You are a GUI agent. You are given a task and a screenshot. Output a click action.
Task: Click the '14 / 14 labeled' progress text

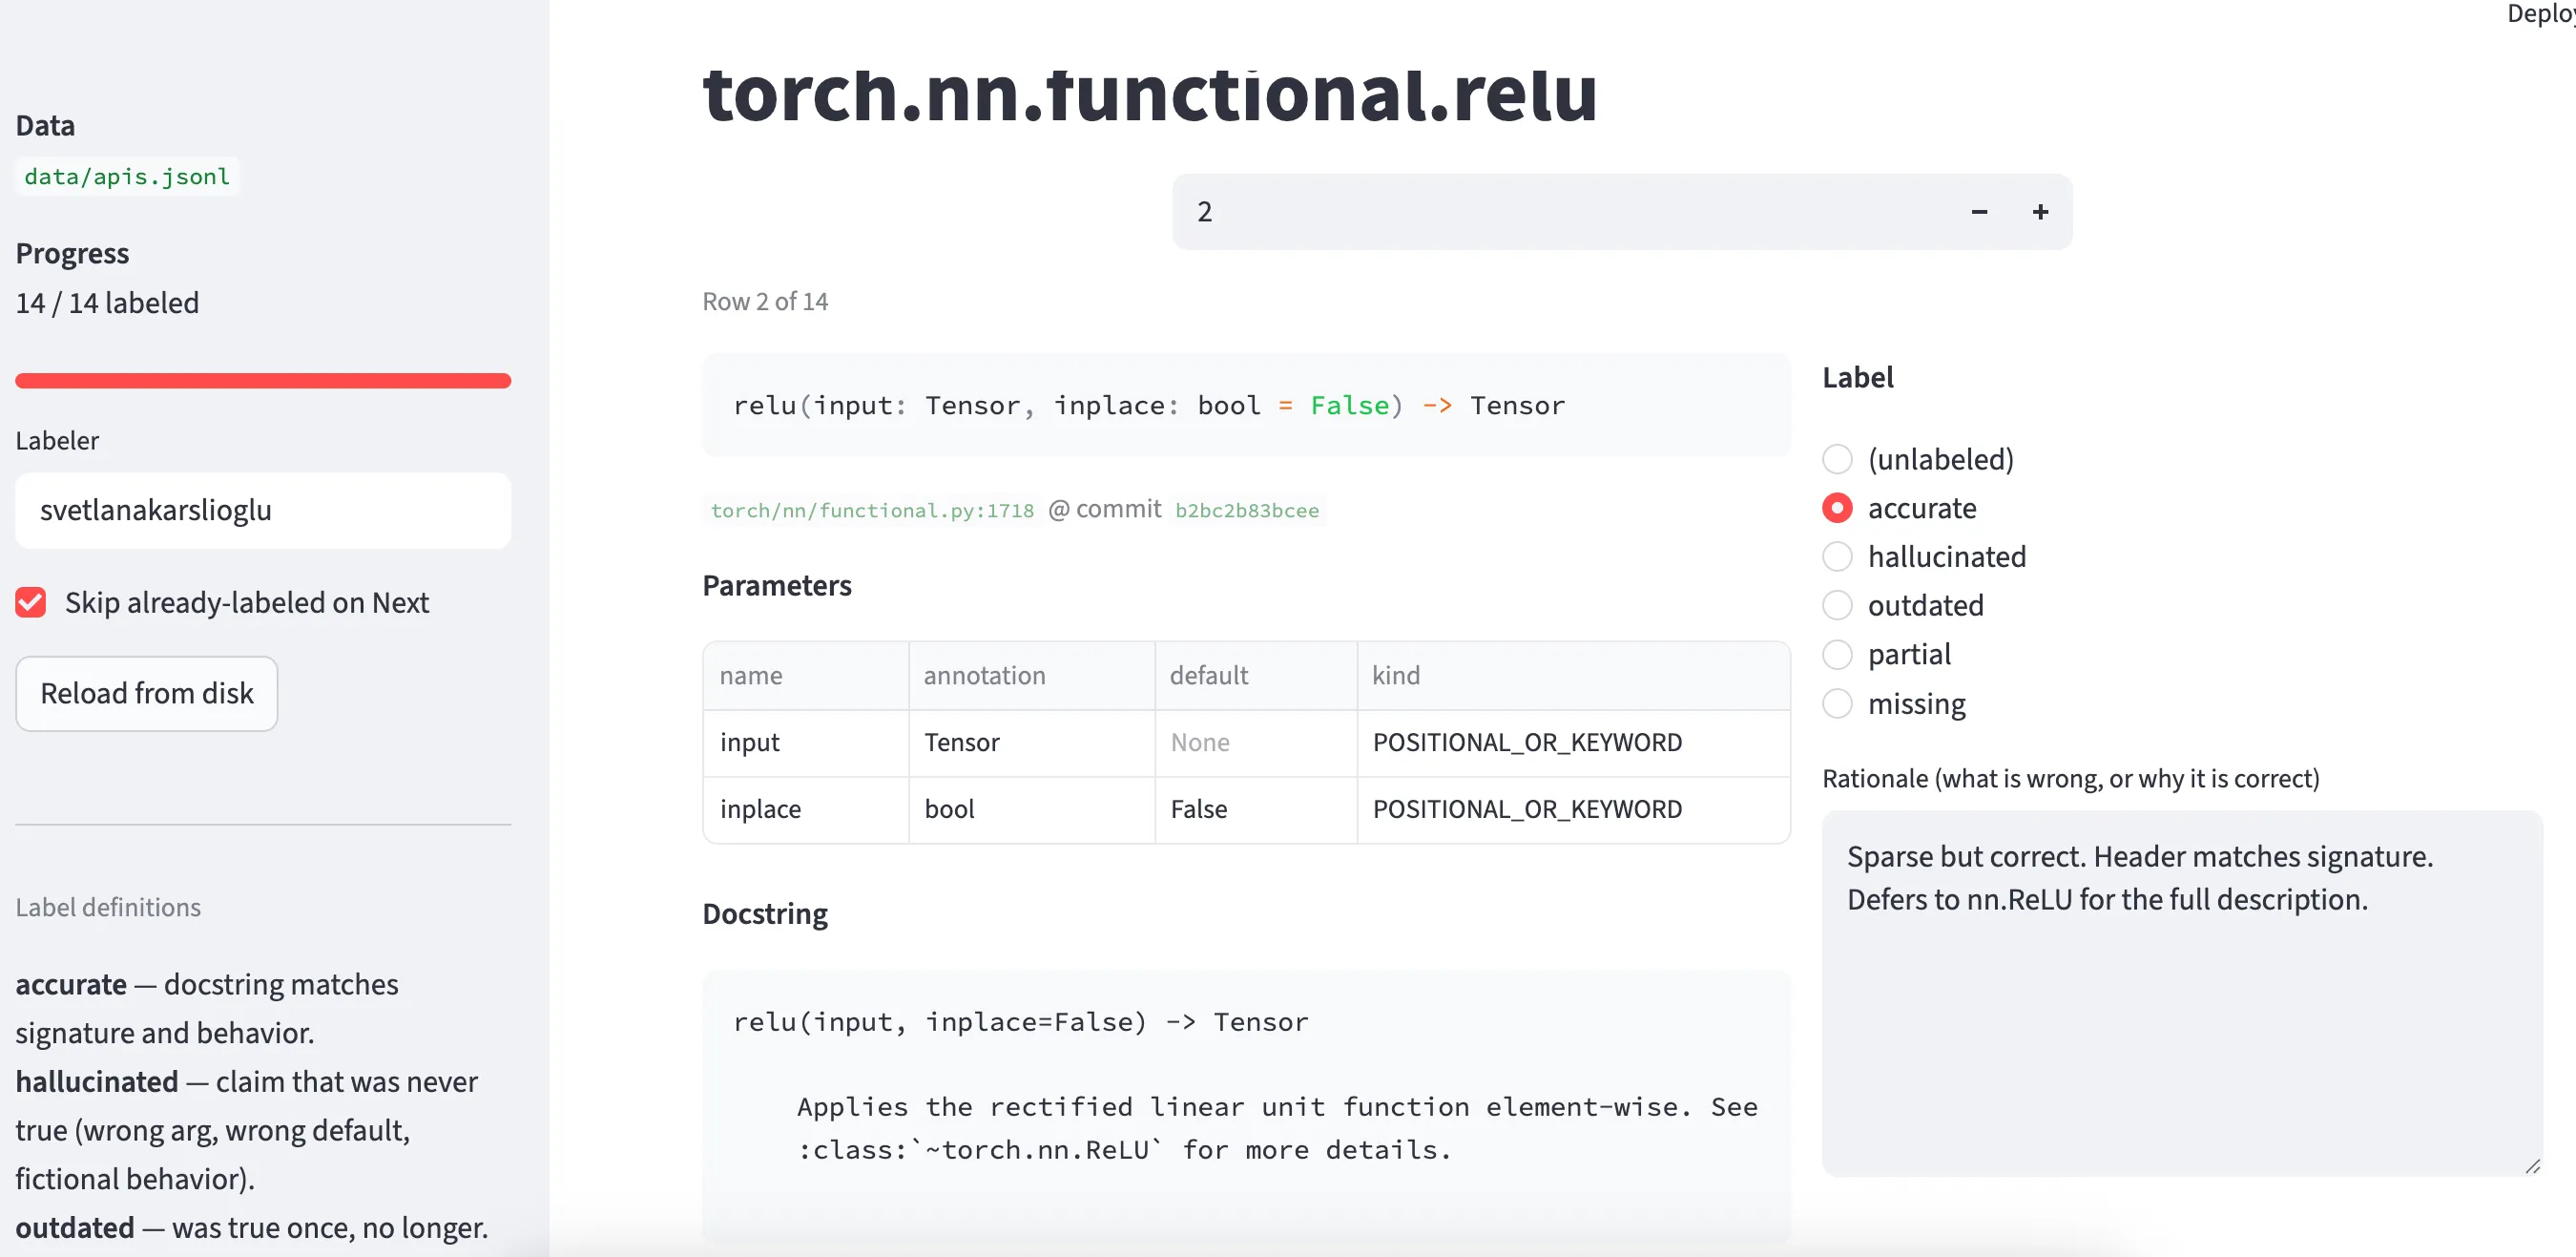point(107,303)
